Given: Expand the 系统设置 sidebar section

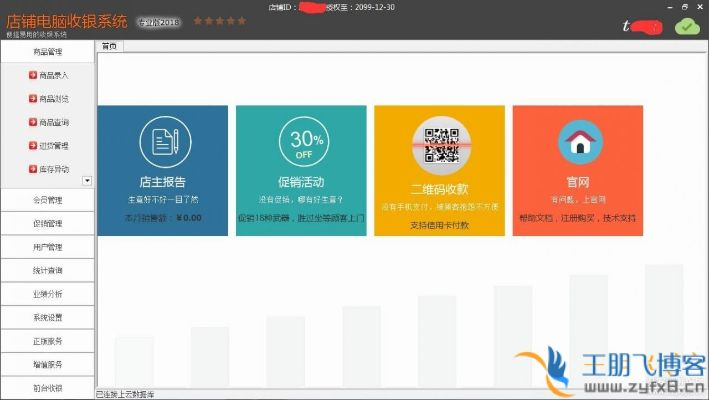Looking at the screenshot, I should 47,317.
